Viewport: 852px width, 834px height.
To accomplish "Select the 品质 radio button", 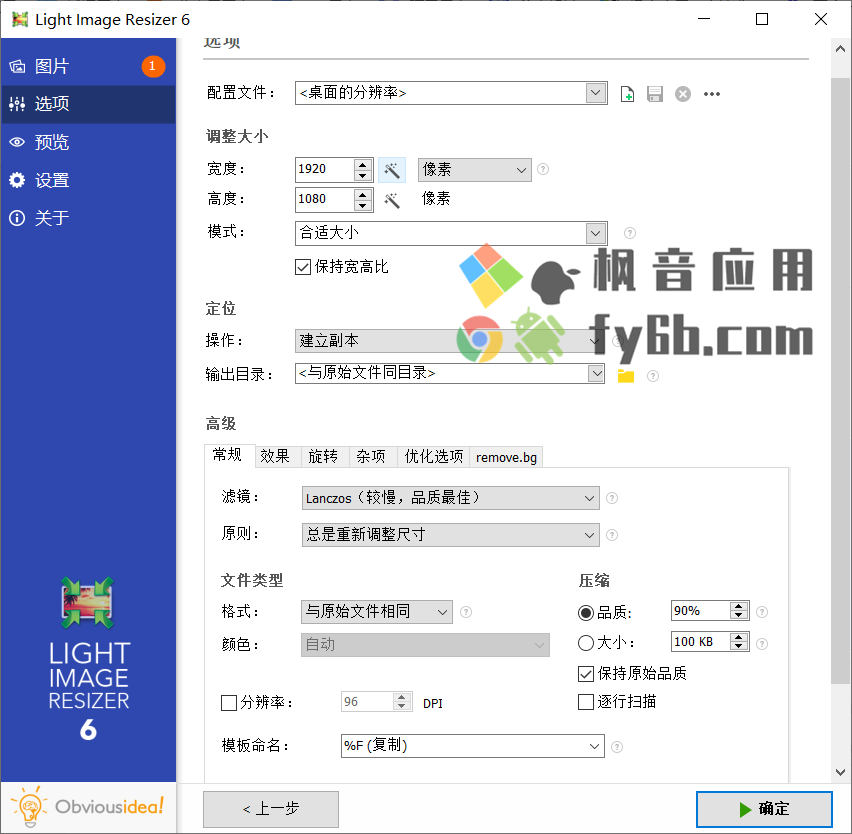I will pos(586,613).
